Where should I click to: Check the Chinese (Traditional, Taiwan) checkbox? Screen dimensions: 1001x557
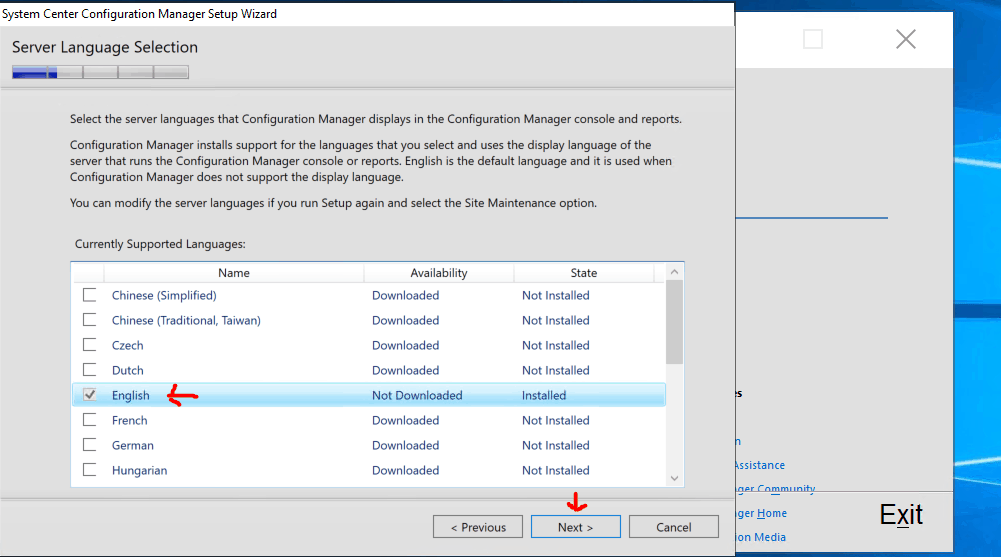coord(89,320)
